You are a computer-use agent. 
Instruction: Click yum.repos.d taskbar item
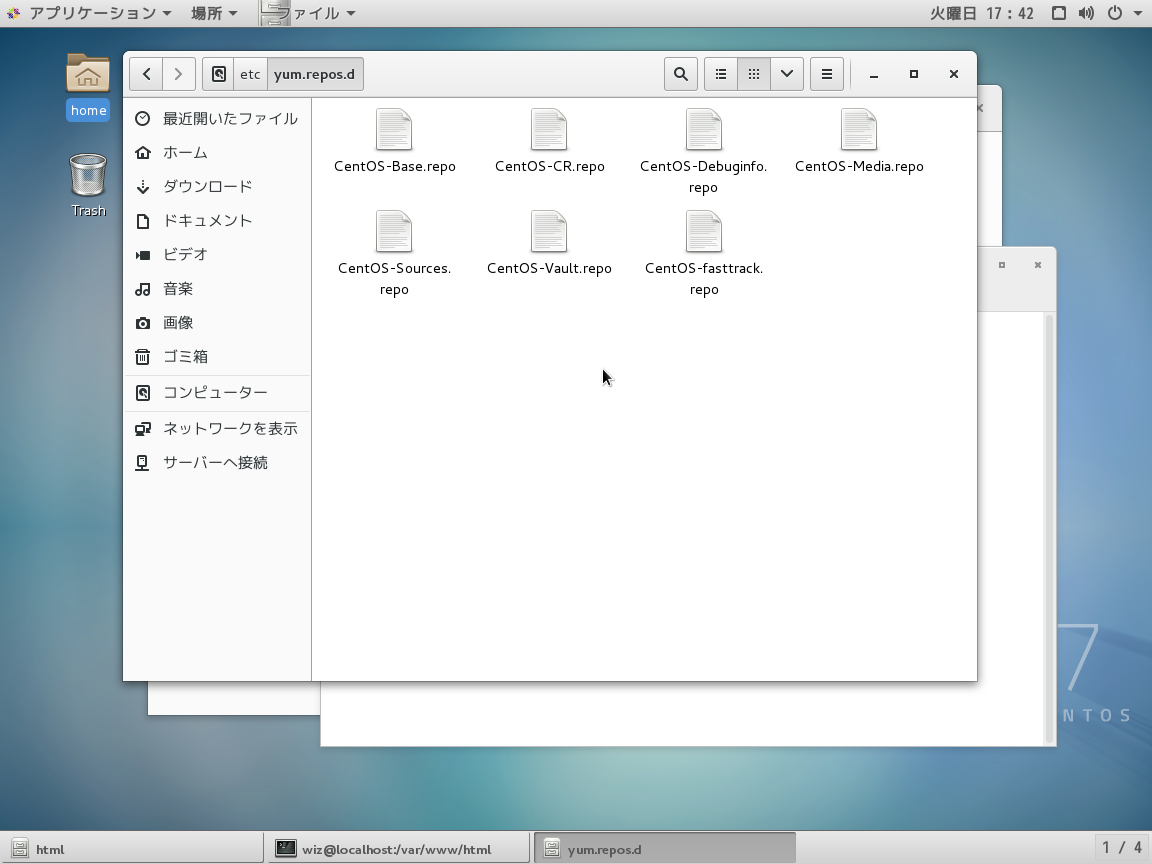coord(665,849)
